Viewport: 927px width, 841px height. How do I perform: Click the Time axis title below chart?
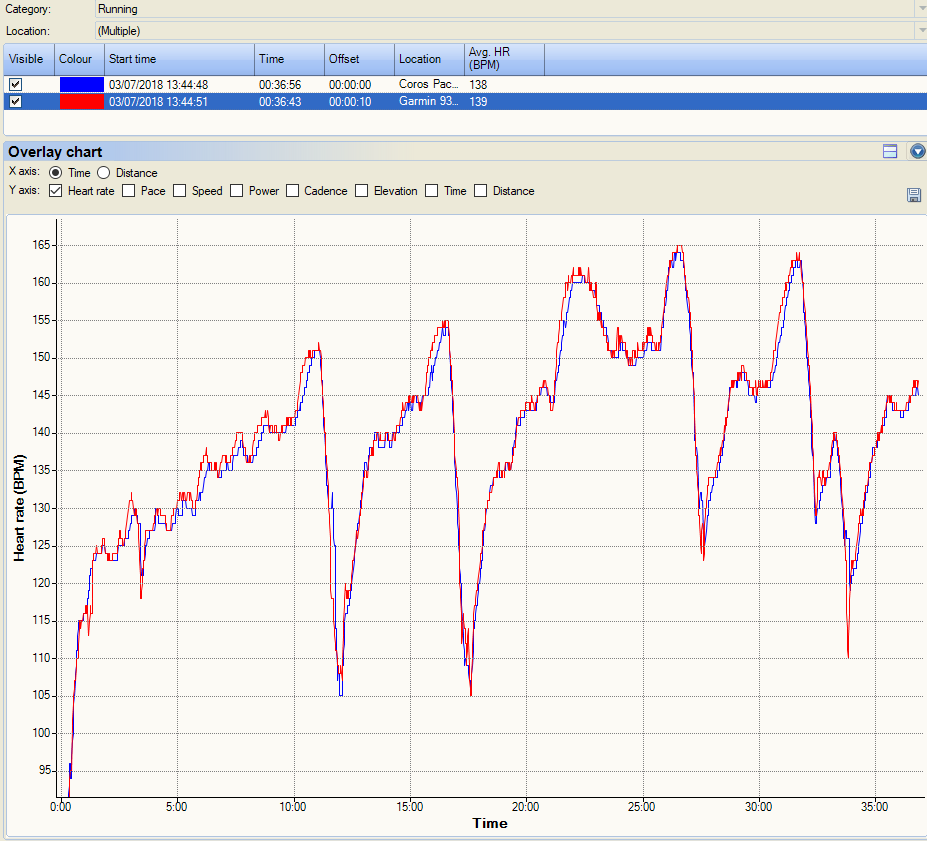pos(490,823)
